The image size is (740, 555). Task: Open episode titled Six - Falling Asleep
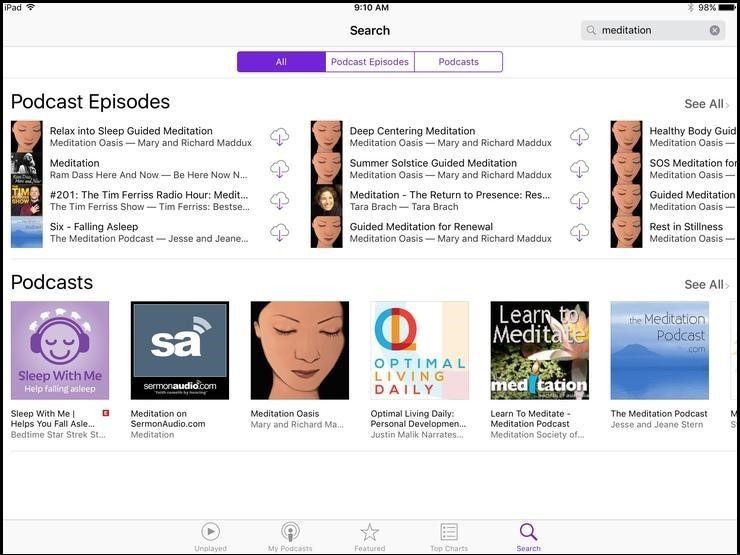[x=94, y=227]
